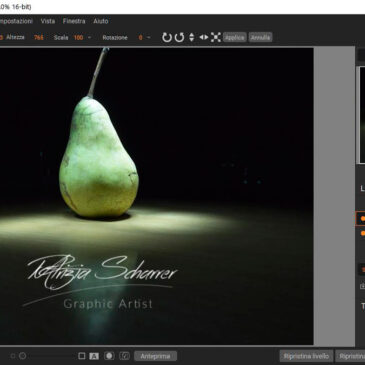The height and width of the screenshot is (365, 365).
Task: Select split compare view 'A' icon
Action: click(x=94, y=356)
